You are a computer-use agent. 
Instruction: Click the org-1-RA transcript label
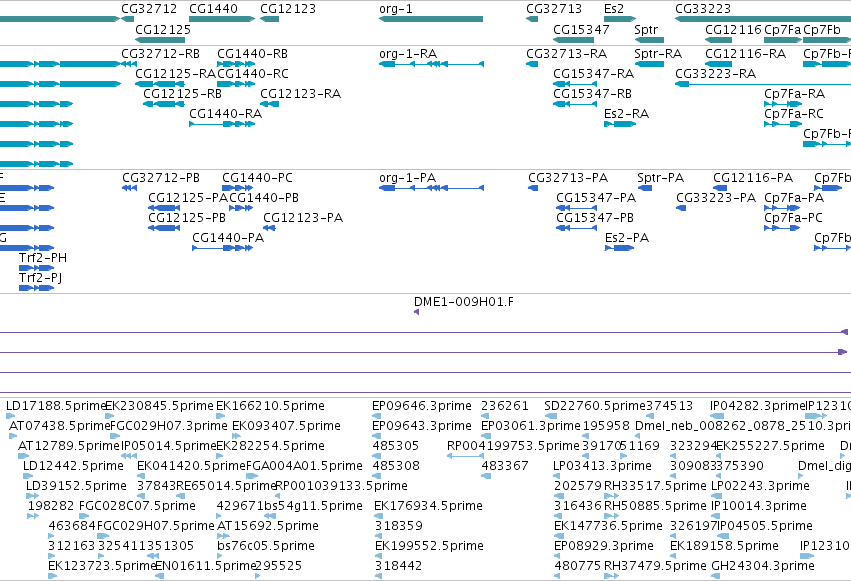(408, 54)
